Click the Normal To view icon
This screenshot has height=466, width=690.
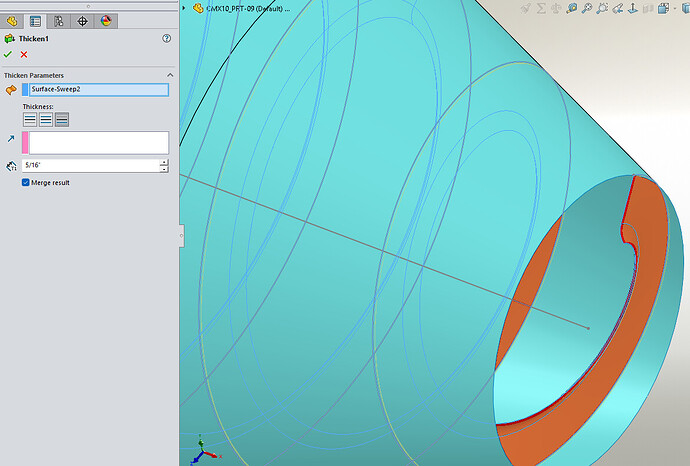click(x=633, y=8)
